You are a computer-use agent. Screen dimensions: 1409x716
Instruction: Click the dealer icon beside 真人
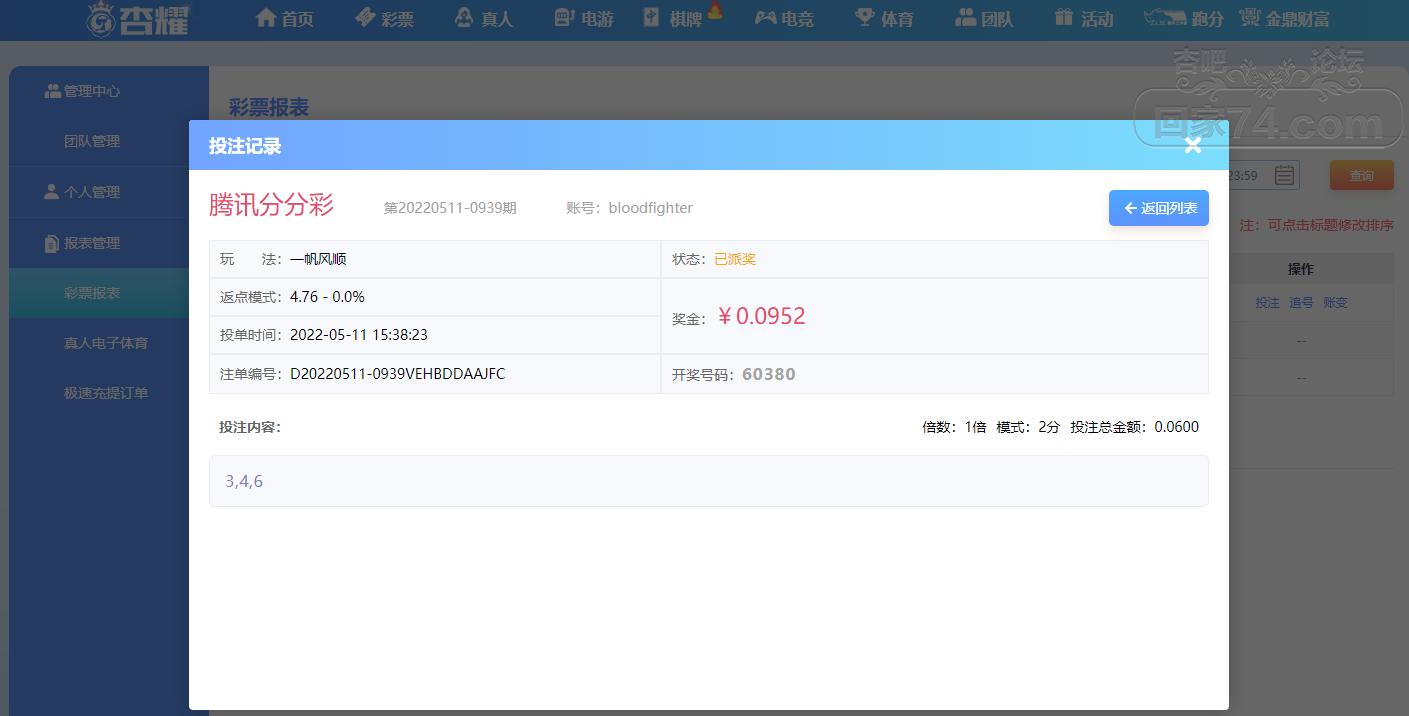463,17
